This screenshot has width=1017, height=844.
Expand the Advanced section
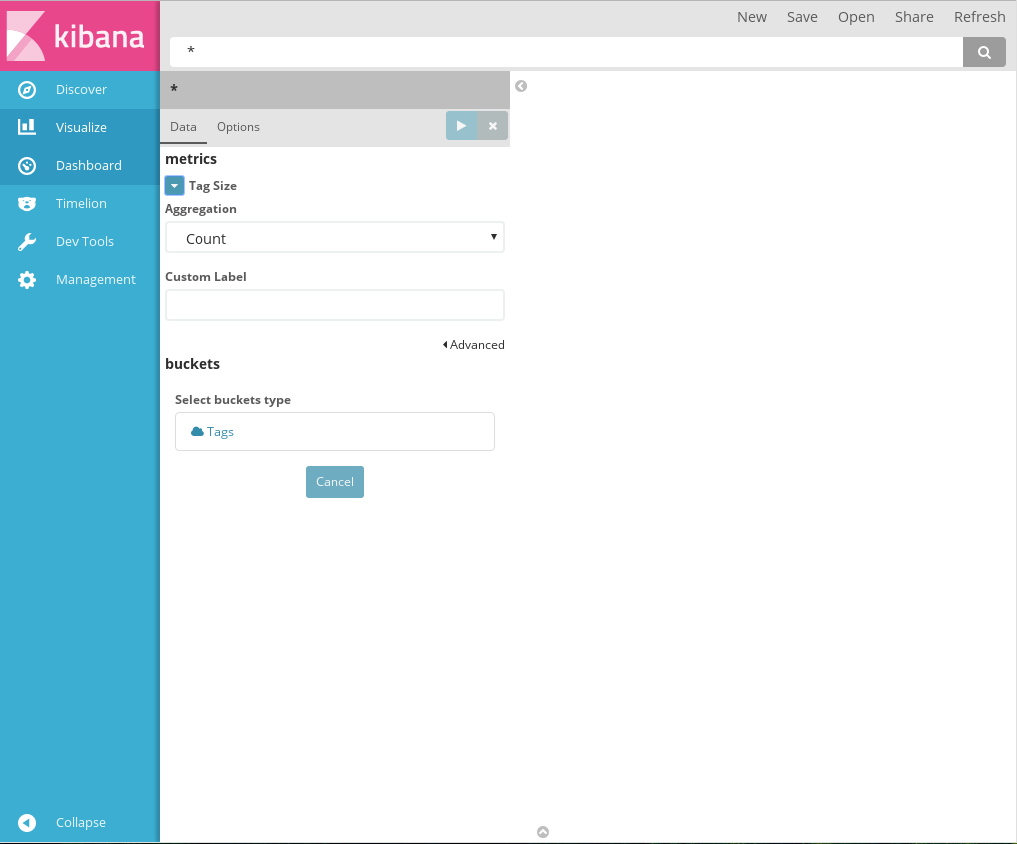(x=473, y=344)
